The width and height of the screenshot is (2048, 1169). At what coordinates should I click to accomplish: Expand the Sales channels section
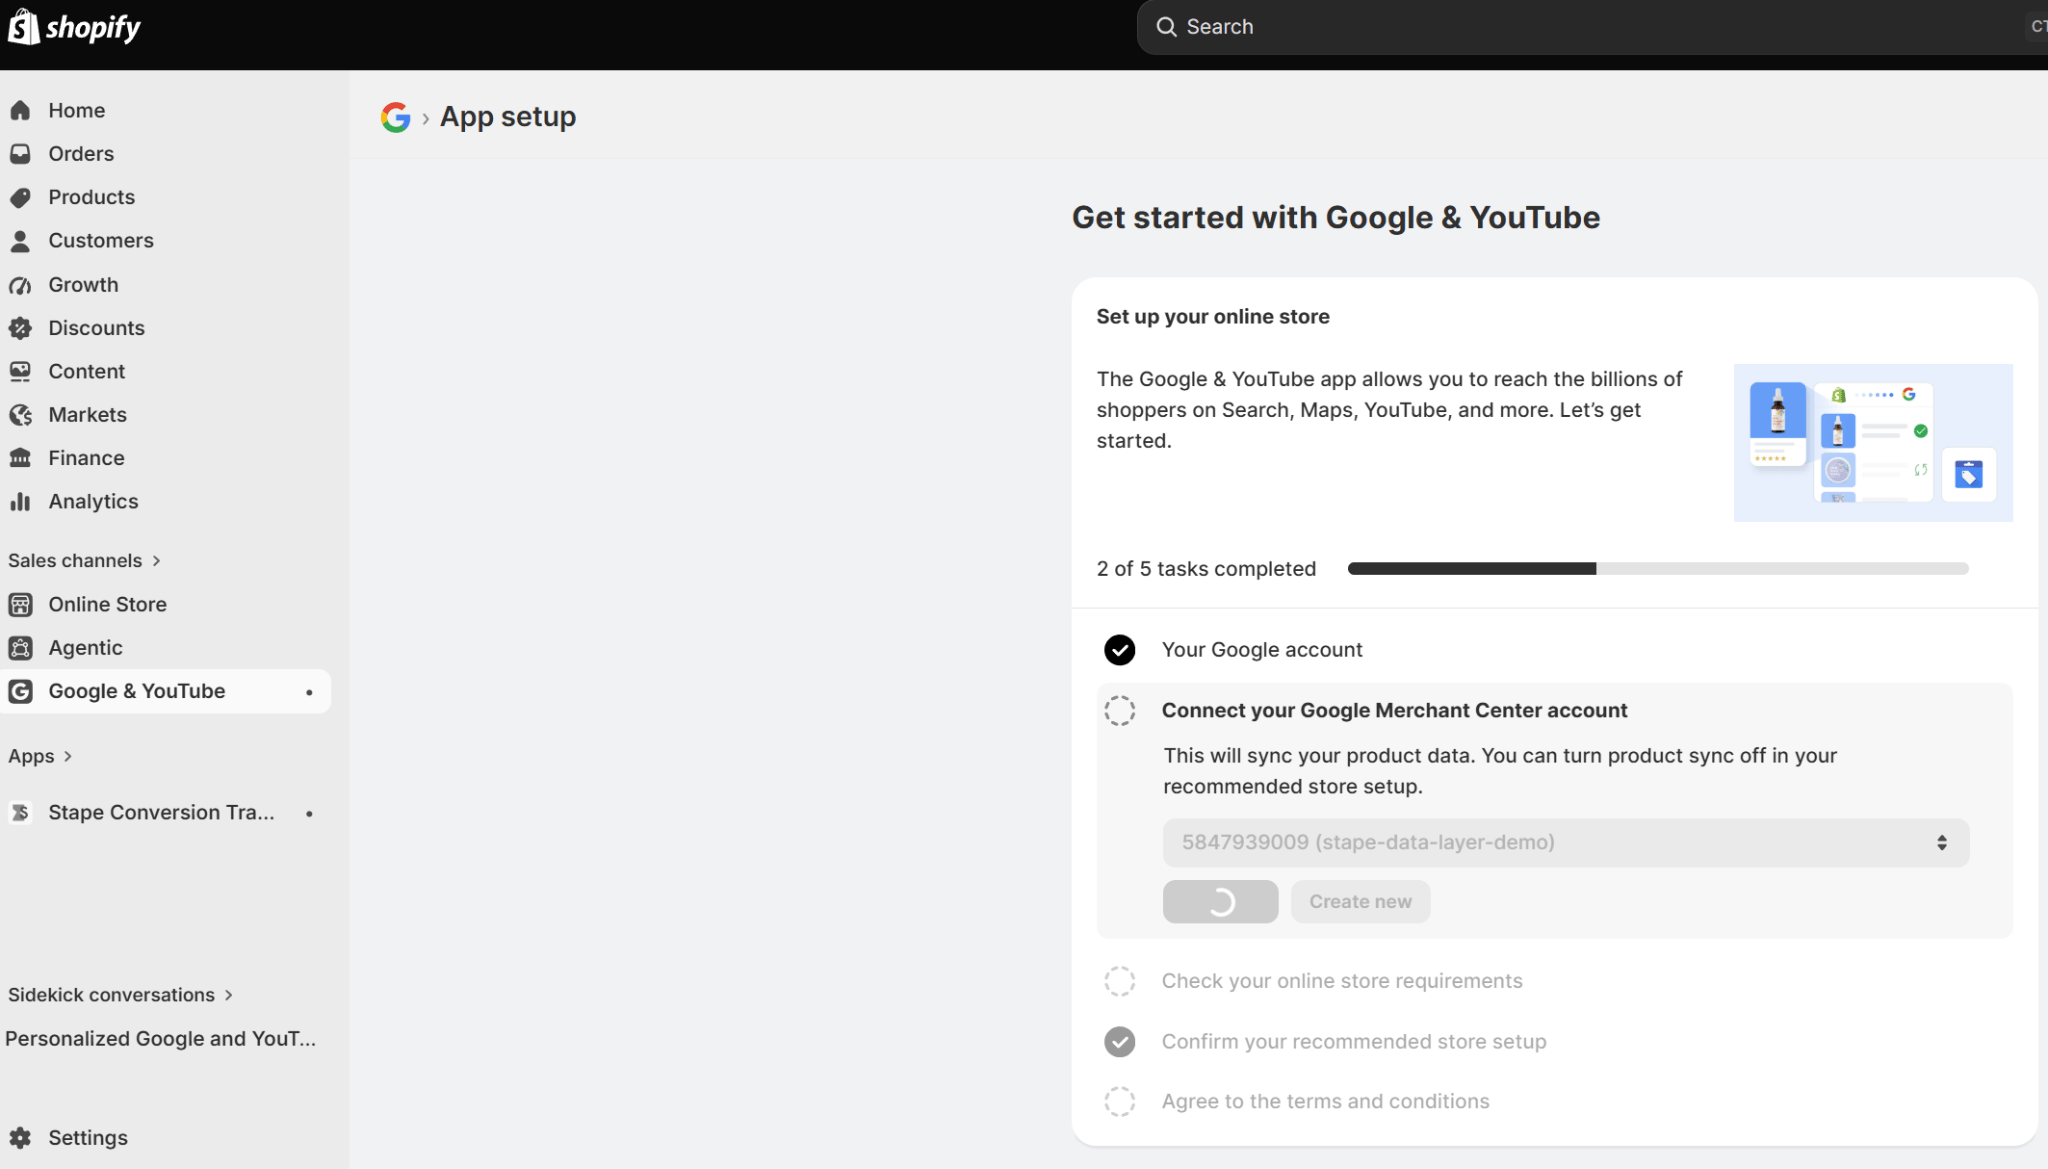click(85, 561)
